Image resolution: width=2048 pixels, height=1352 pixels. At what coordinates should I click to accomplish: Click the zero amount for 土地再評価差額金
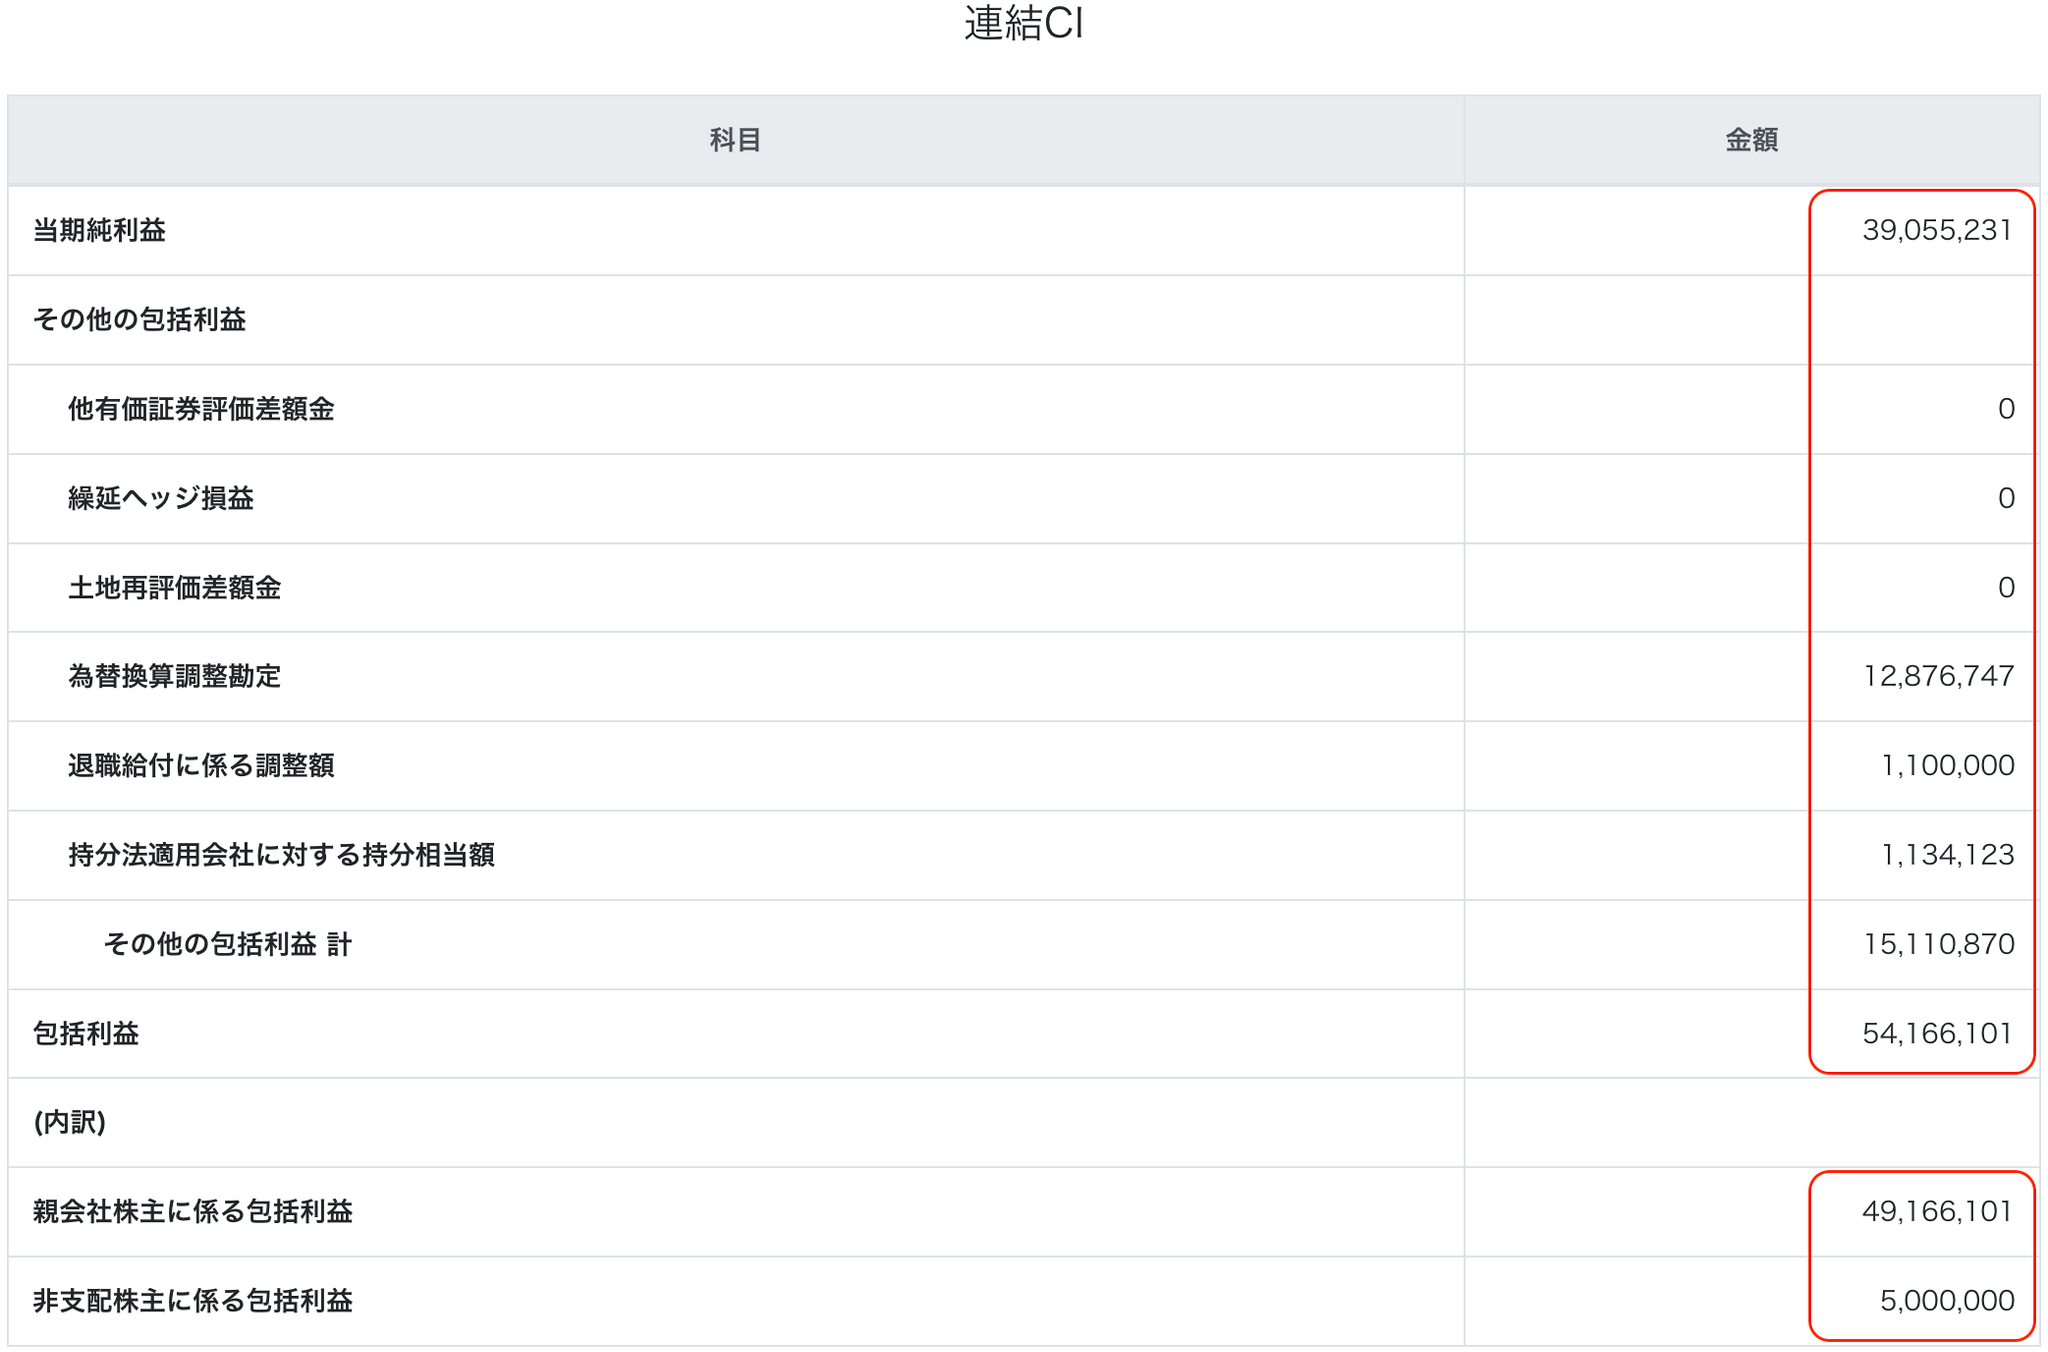[2005, 587]
